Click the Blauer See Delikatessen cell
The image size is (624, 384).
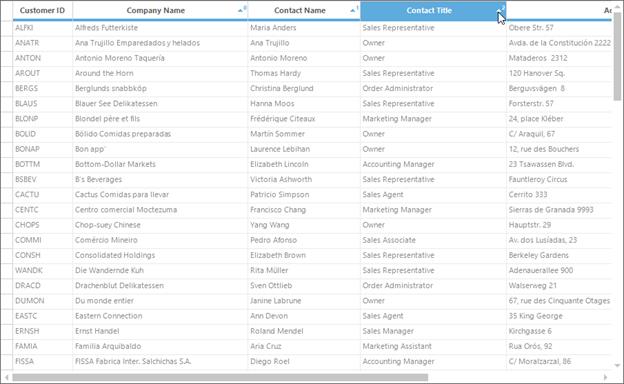pyautogui.click(x=160, y=103)
